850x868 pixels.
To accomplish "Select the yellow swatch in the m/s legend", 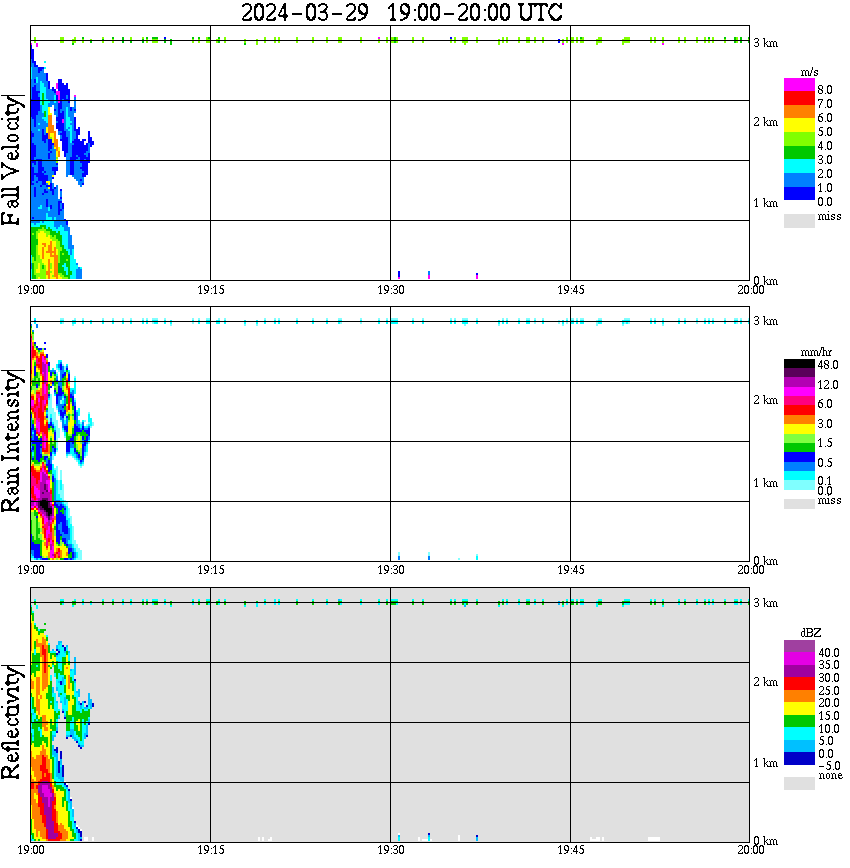I will [799, 125].
